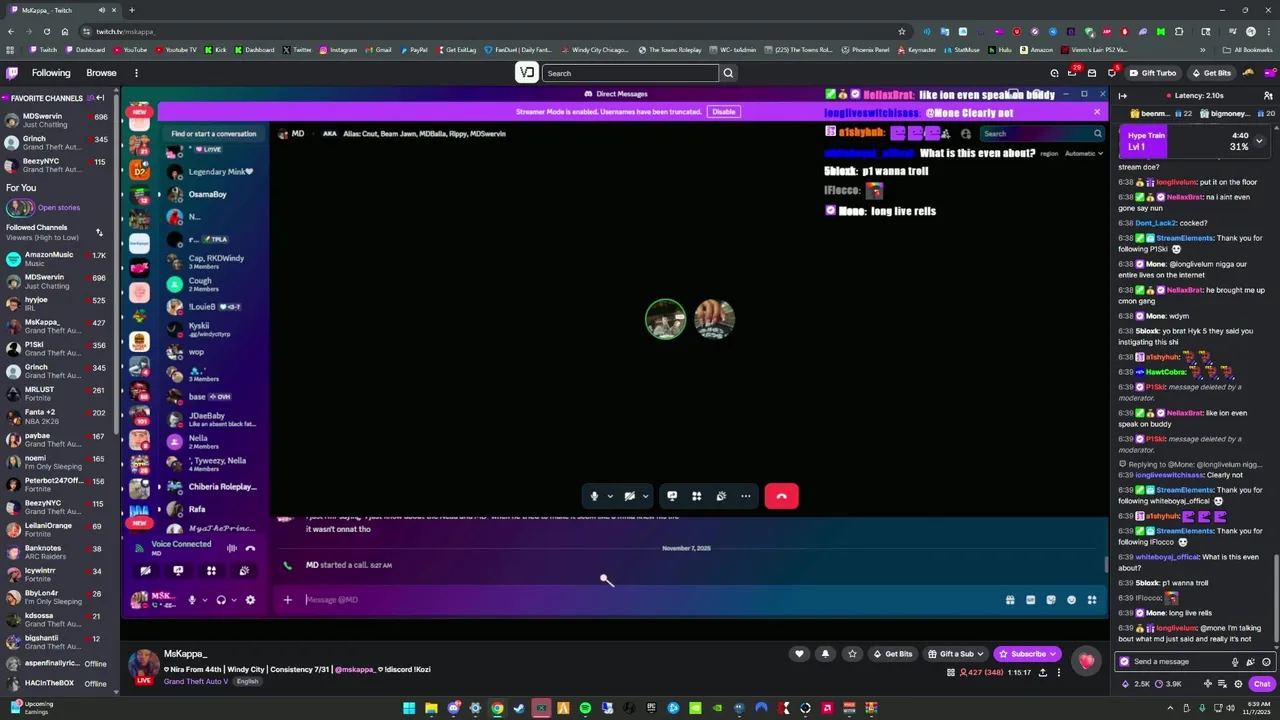Share screen from Voice Connected panel
Image resolution: width=1280 pixels, height=720 pixels.
click(178, 571)
